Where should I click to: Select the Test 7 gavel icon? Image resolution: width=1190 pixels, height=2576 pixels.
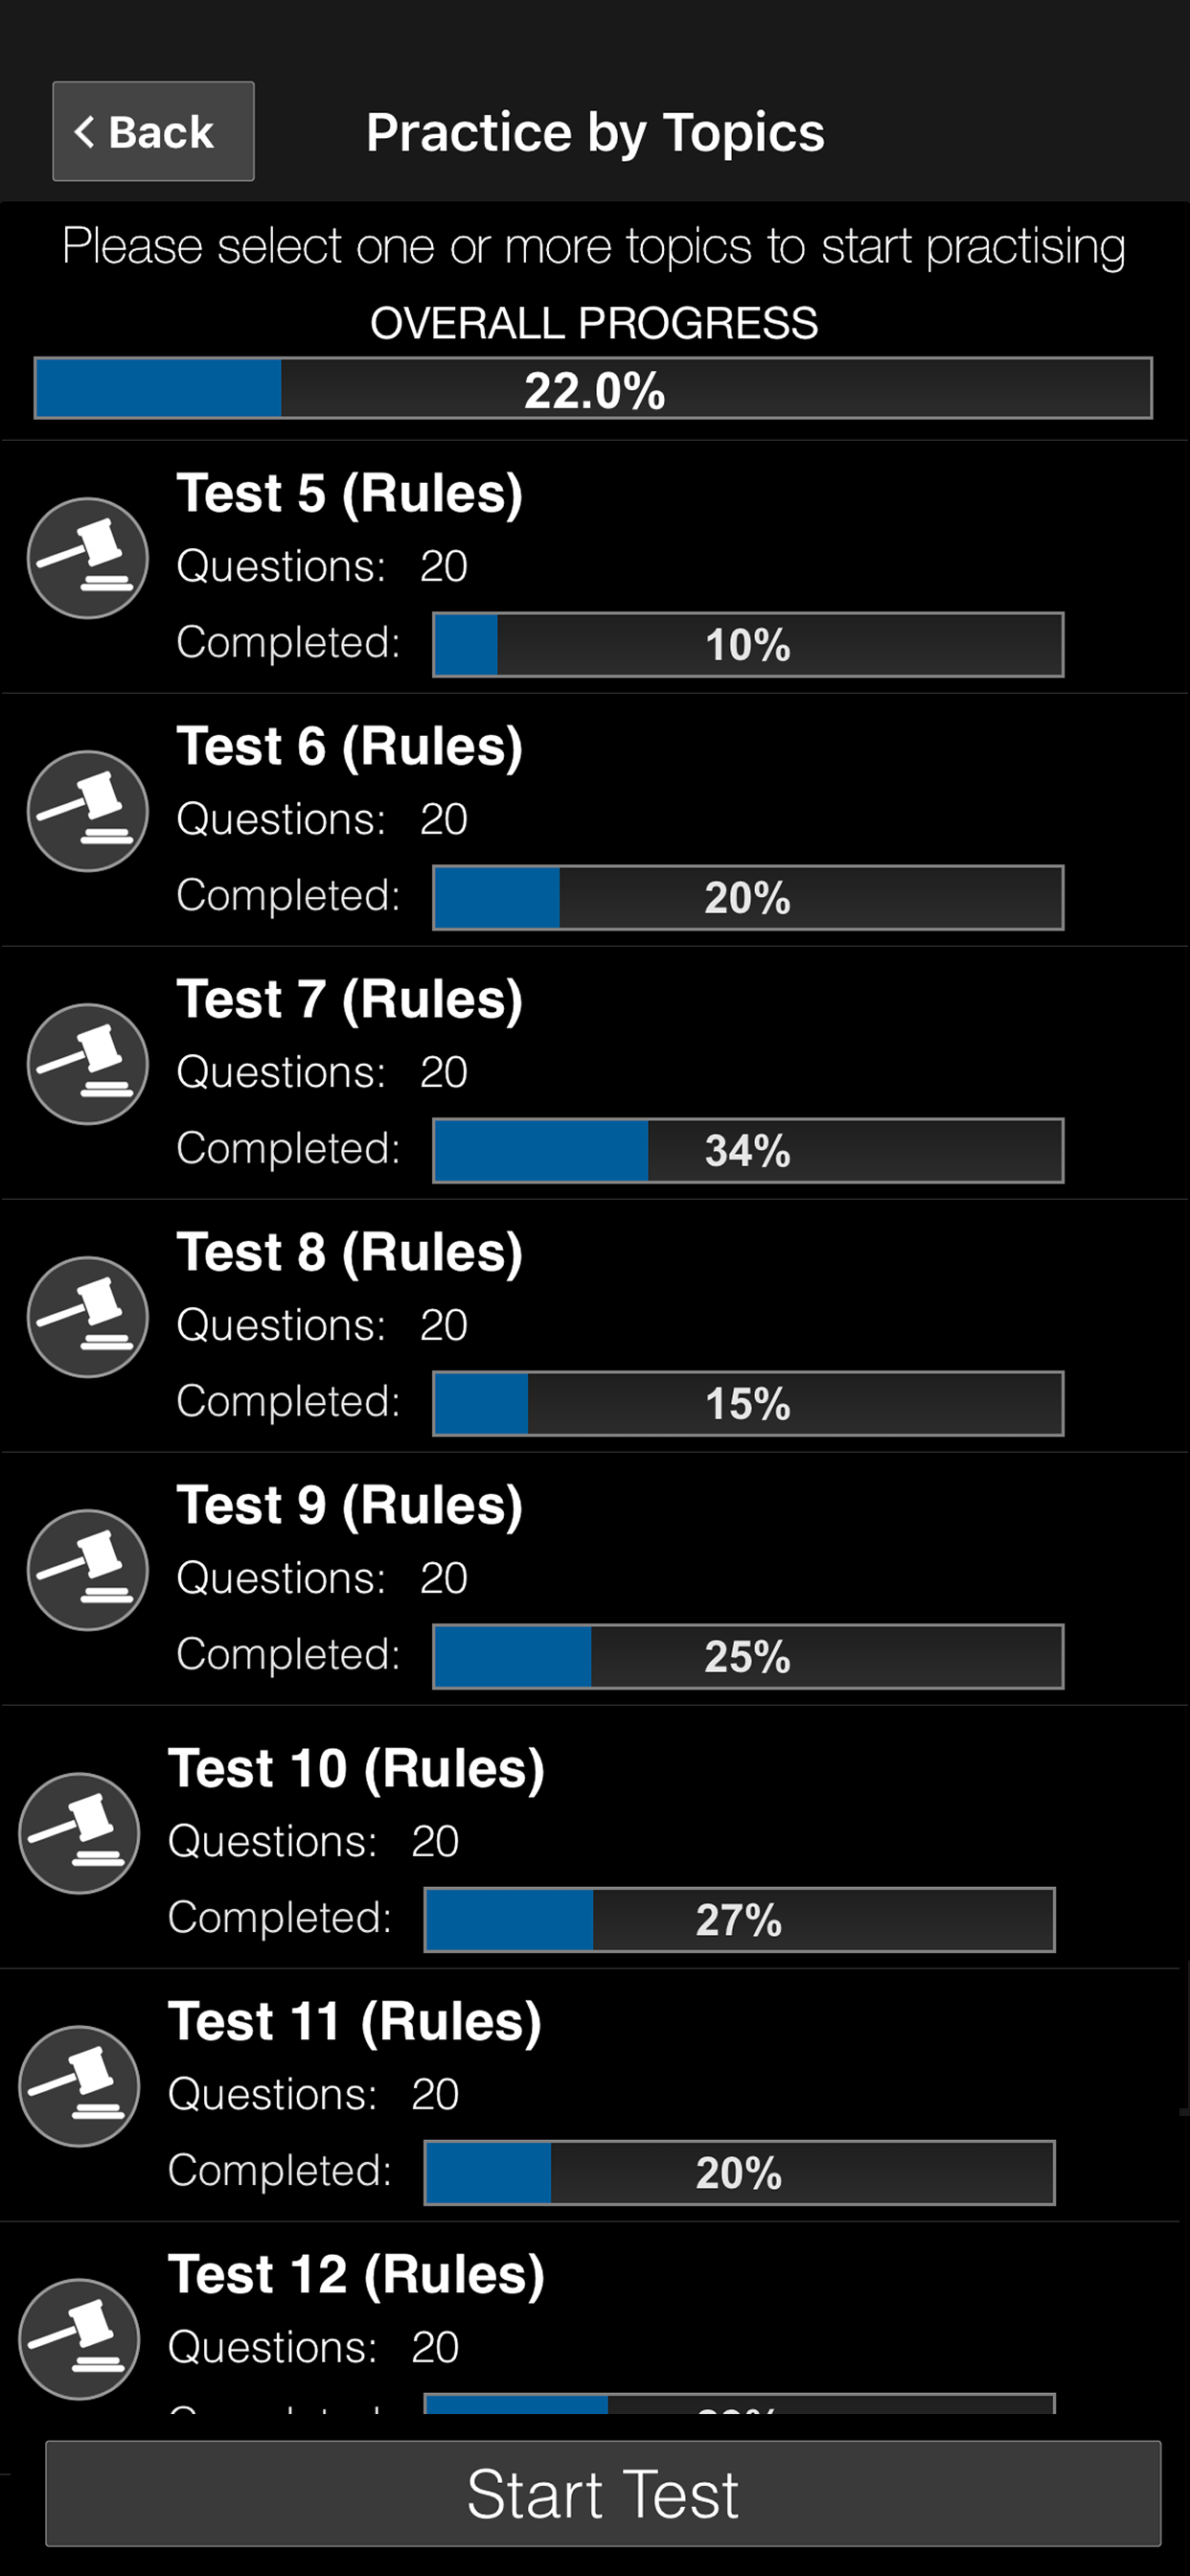(x=88, y=1064)
